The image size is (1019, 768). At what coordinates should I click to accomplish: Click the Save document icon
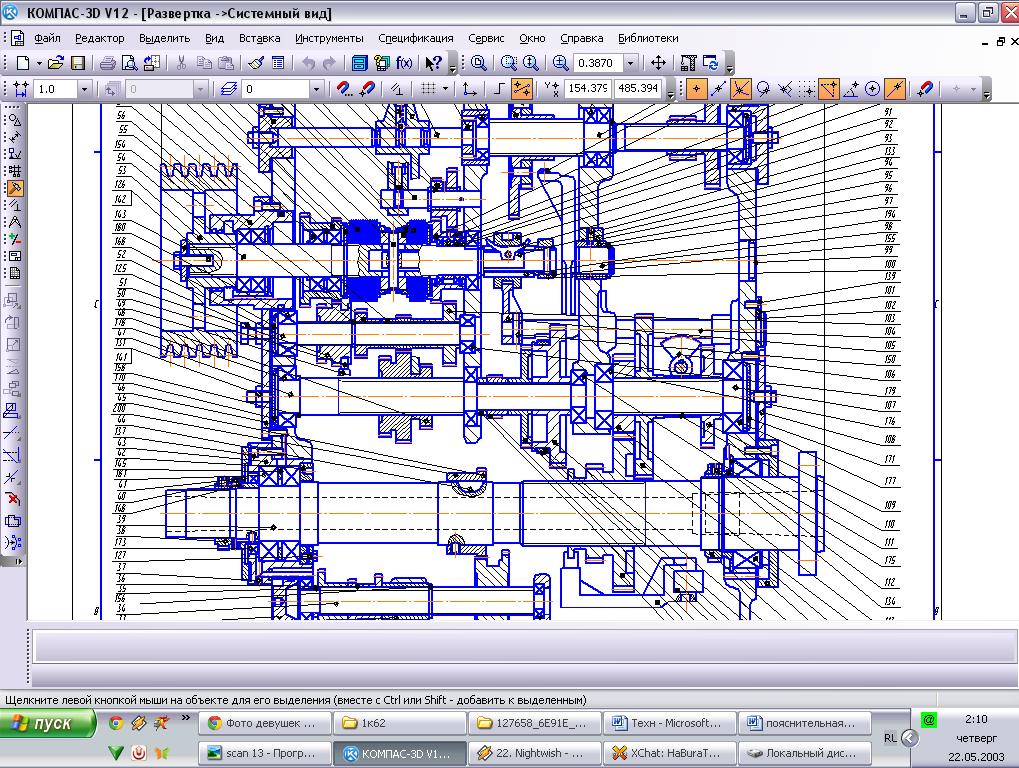point(78,62)
